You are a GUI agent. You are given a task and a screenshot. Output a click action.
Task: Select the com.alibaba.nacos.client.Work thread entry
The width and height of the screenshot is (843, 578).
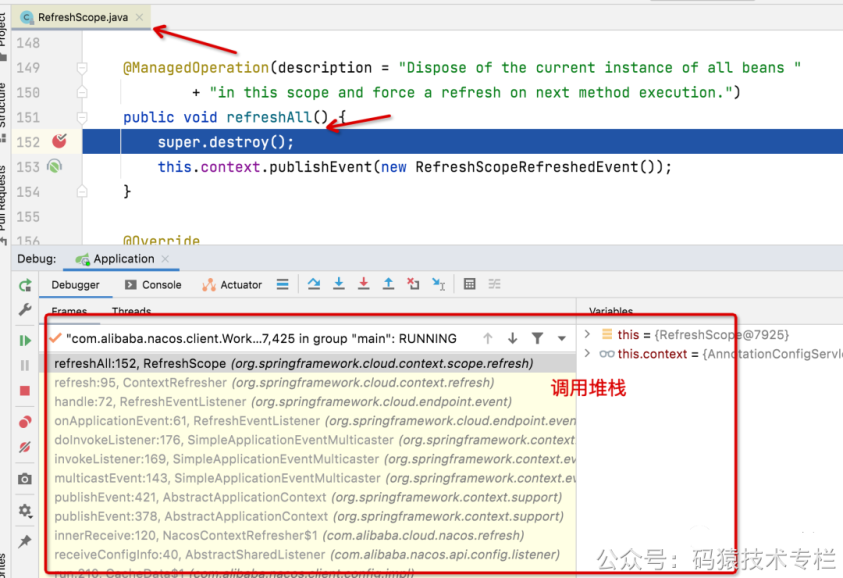[261, 338]
